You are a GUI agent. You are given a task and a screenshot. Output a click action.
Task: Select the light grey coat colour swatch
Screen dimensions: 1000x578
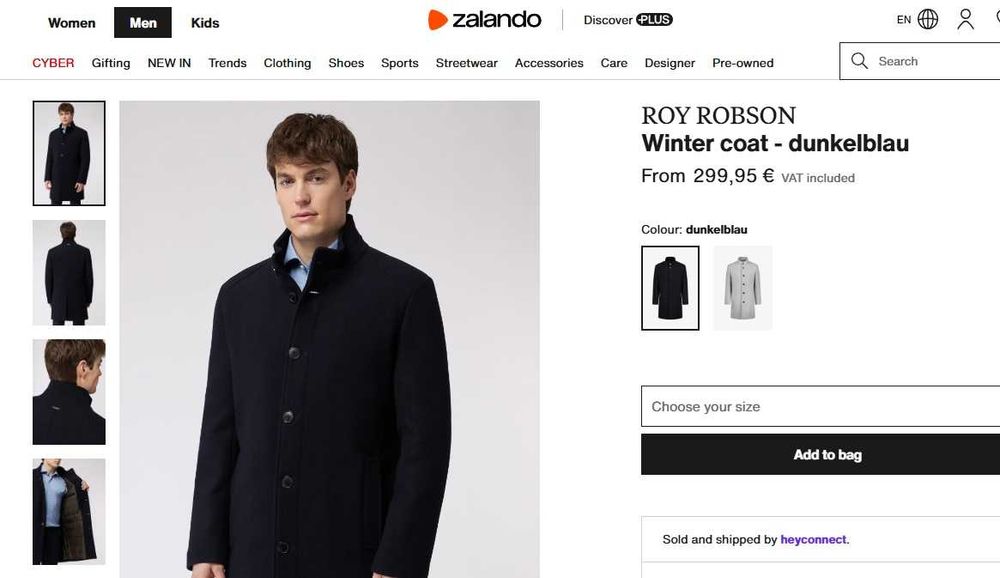(x=742, y=288)
